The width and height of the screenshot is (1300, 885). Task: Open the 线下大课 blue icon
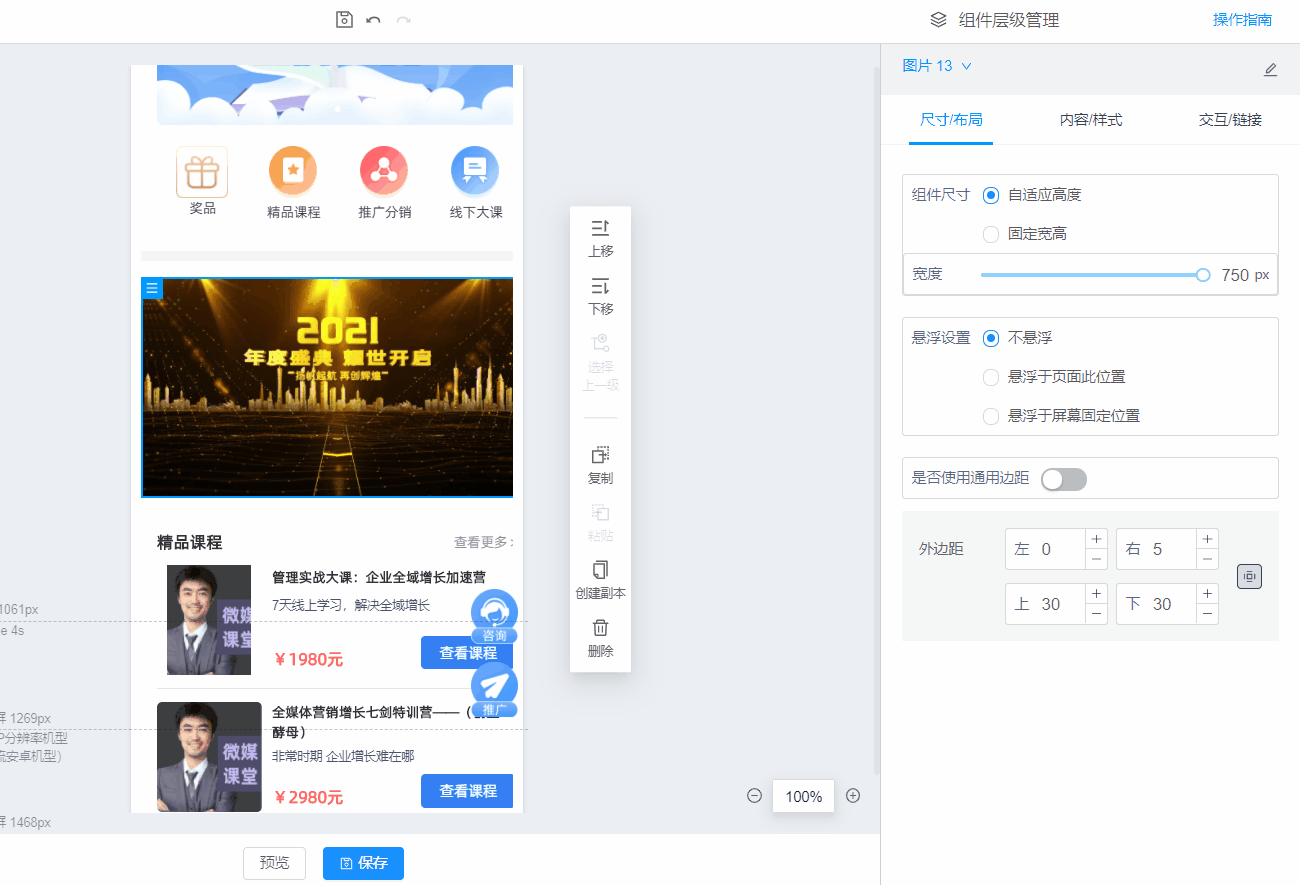point(475,171)
